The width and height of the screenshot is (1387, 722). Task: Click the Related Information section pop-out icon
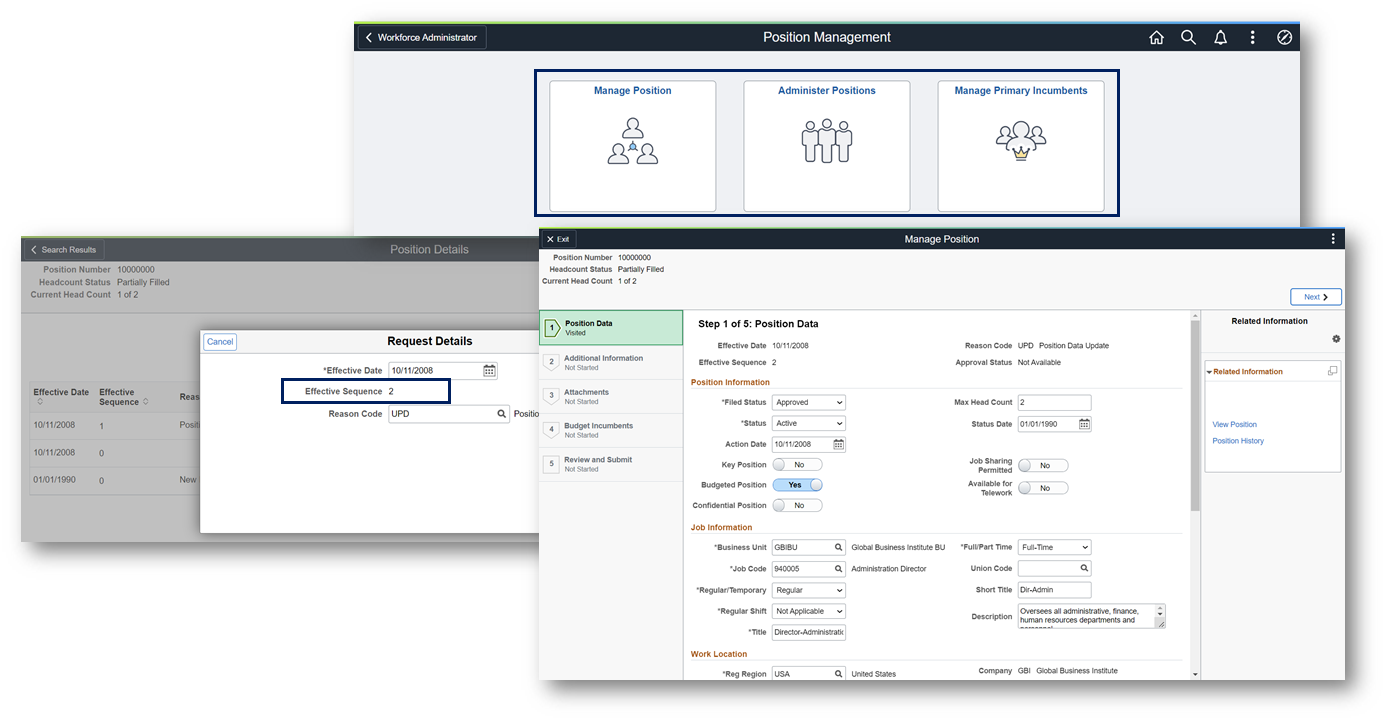coord(1332,371)
